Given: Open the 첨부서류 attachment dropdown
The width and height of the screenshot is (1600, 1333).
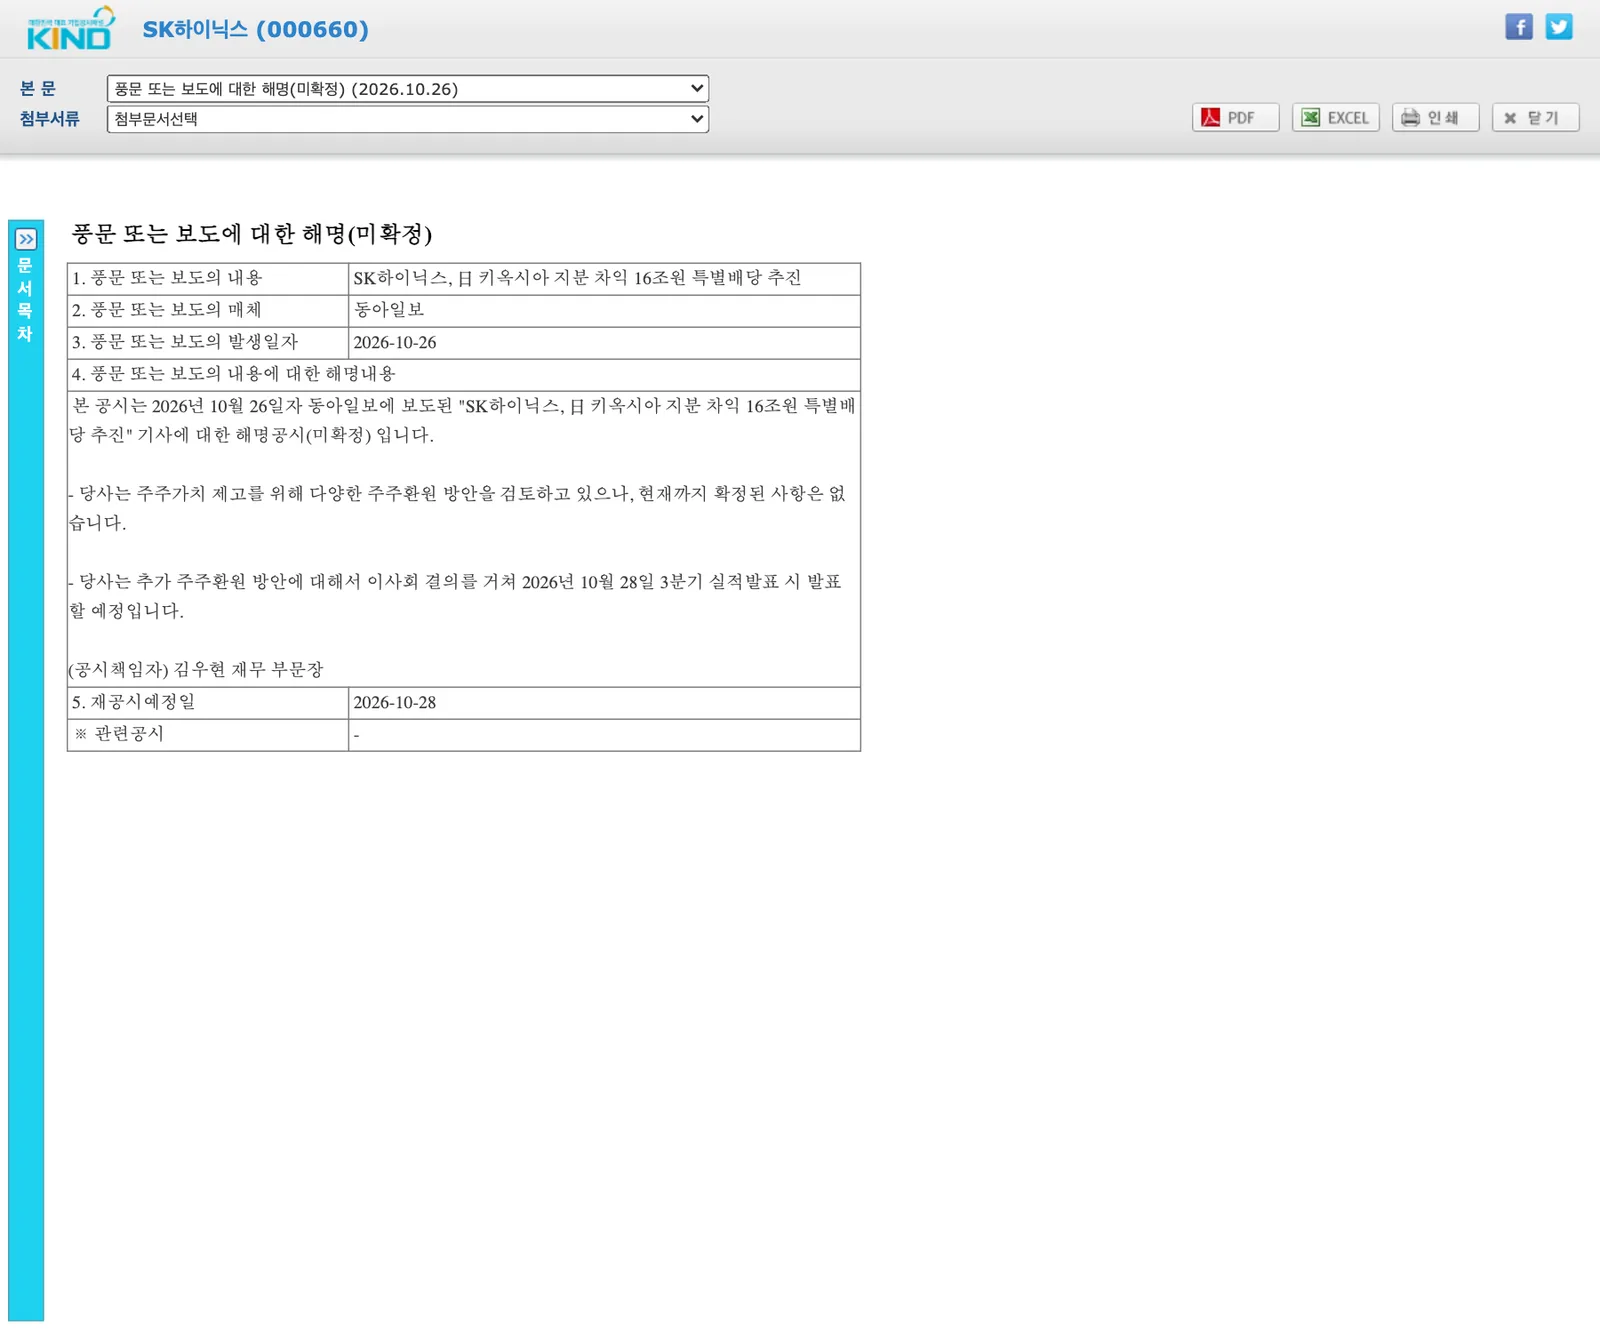Looking at the screenshot, I should tap(408, 119).
